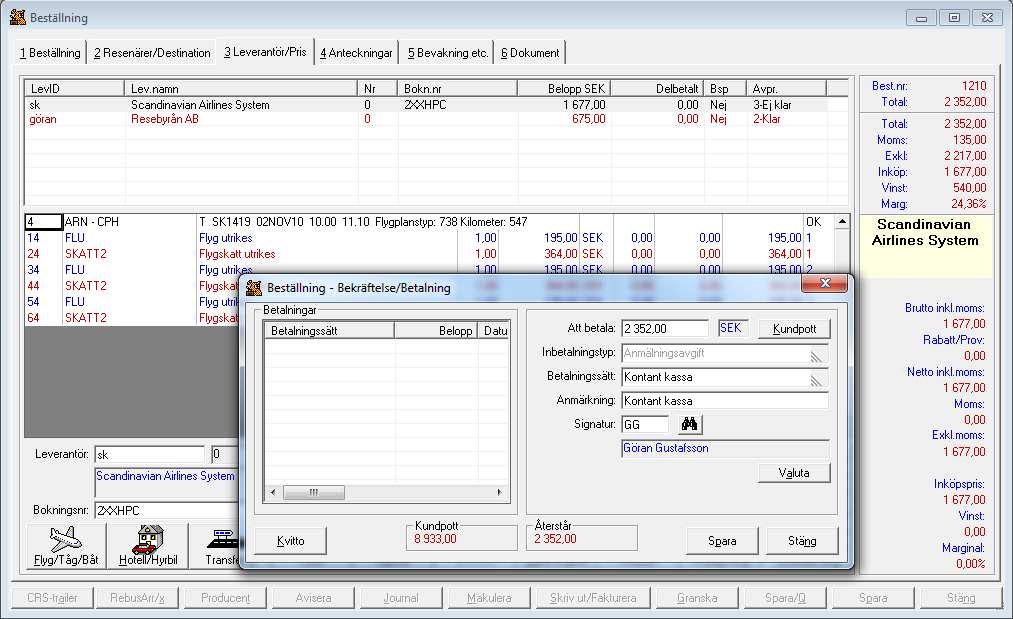The image size is (1013, 619).
Task: Click the Avisera button
Action: (x=313, y=598)
